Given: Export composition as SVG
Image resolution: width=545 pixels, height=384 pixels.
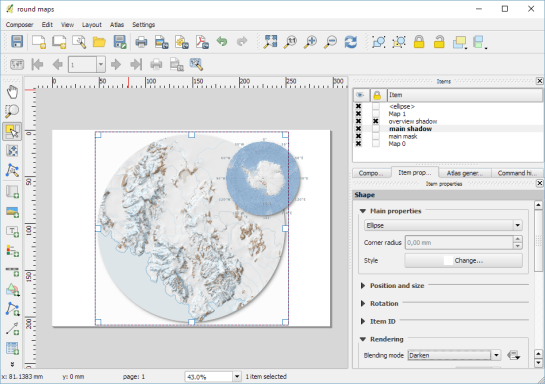Looking at the screenshot, I should pyautogui.click(x=182, y=42).
